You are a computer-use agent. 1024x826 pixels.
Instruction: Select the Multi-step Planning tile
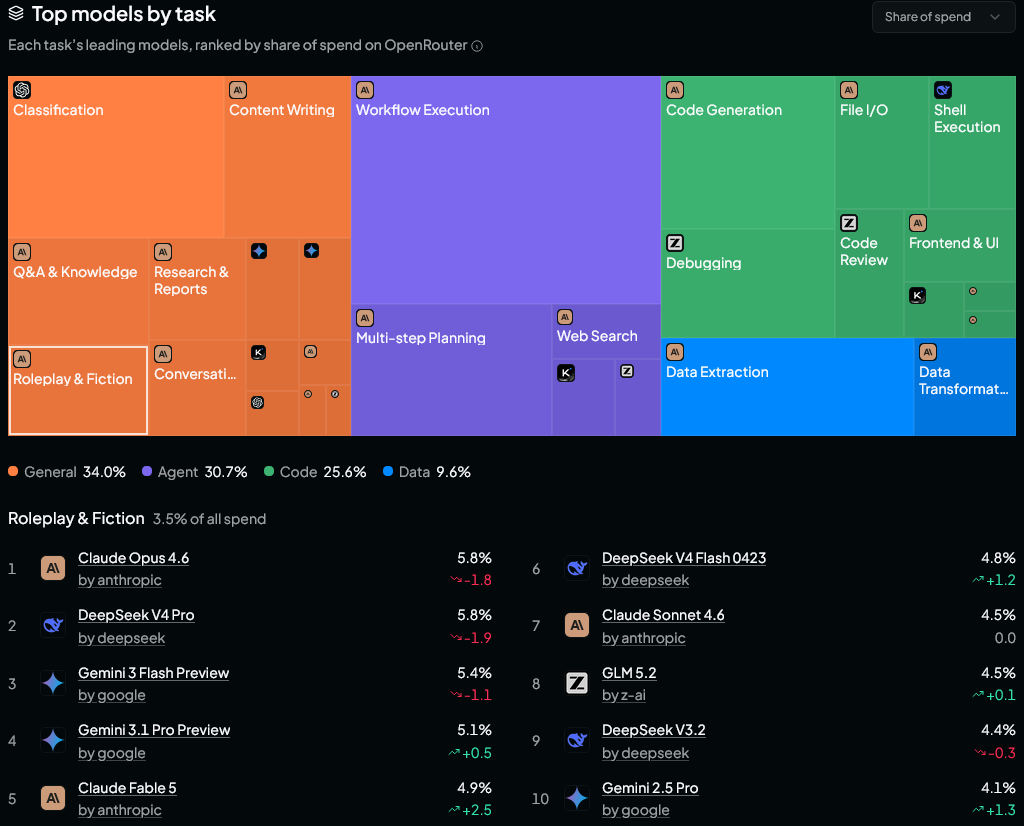[x=451, y=370]
